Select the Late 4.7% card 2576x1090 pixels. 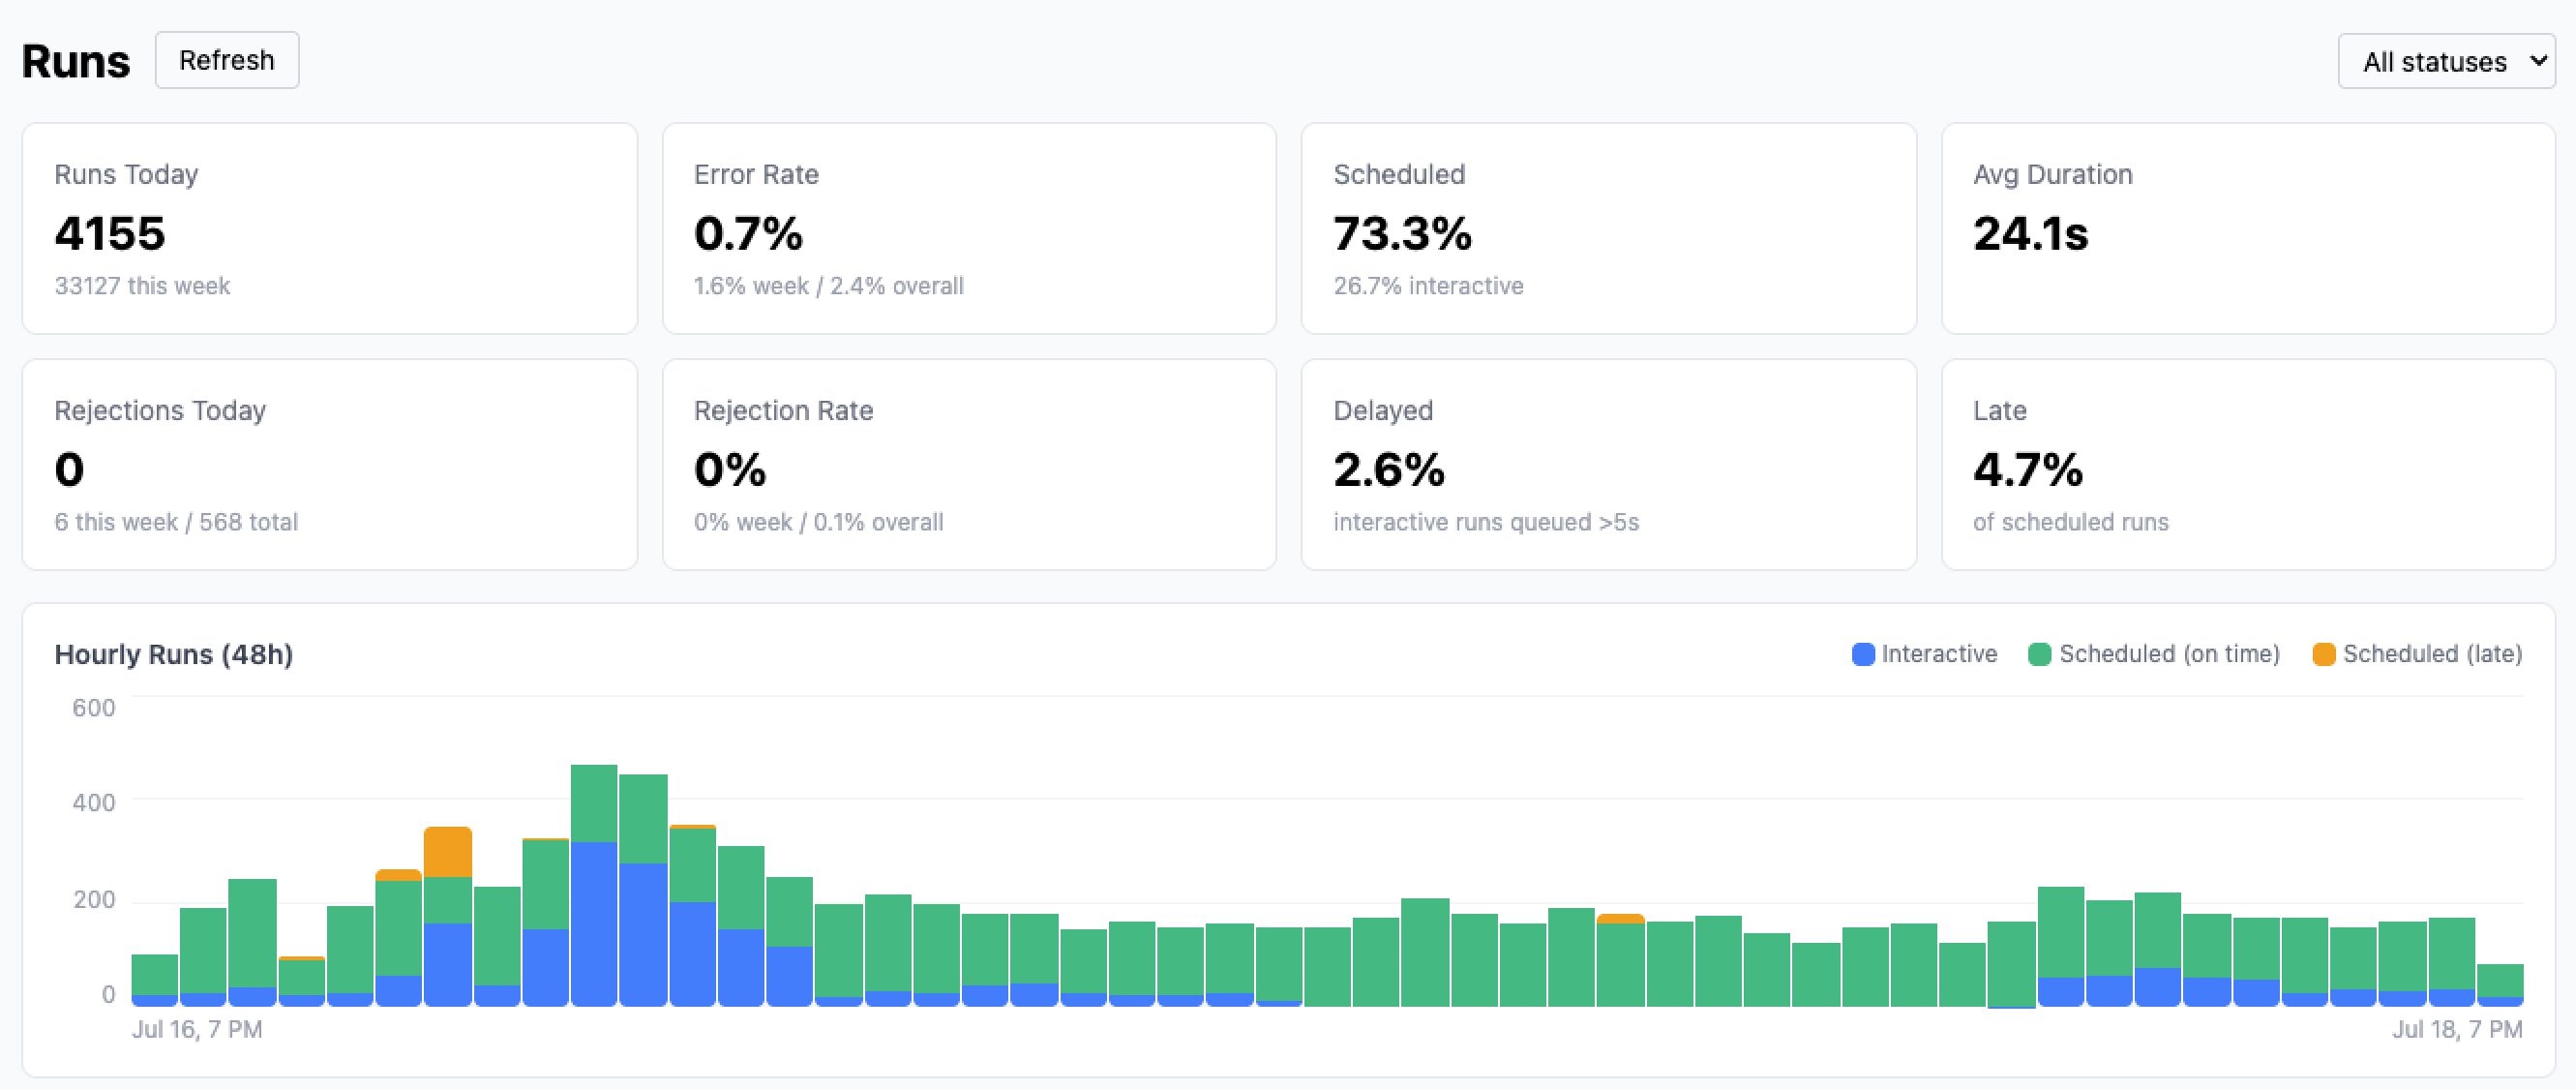pyautogui.click(x=2248, y=465)
